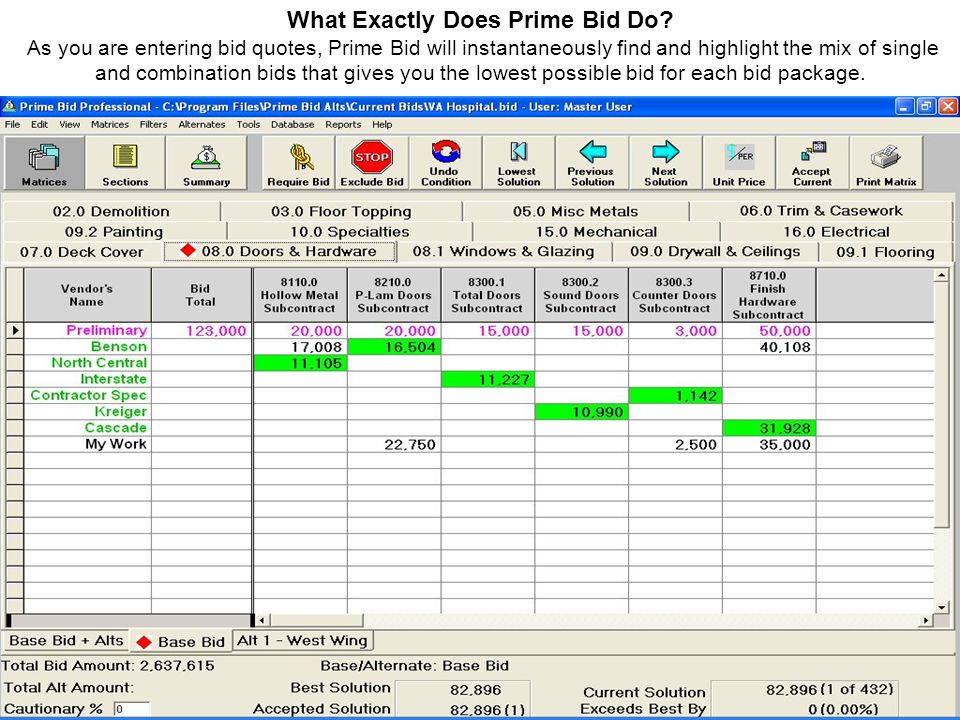Open the Sections view
Viewport: 960px width, 720px height.
click(x=125, y=163)
